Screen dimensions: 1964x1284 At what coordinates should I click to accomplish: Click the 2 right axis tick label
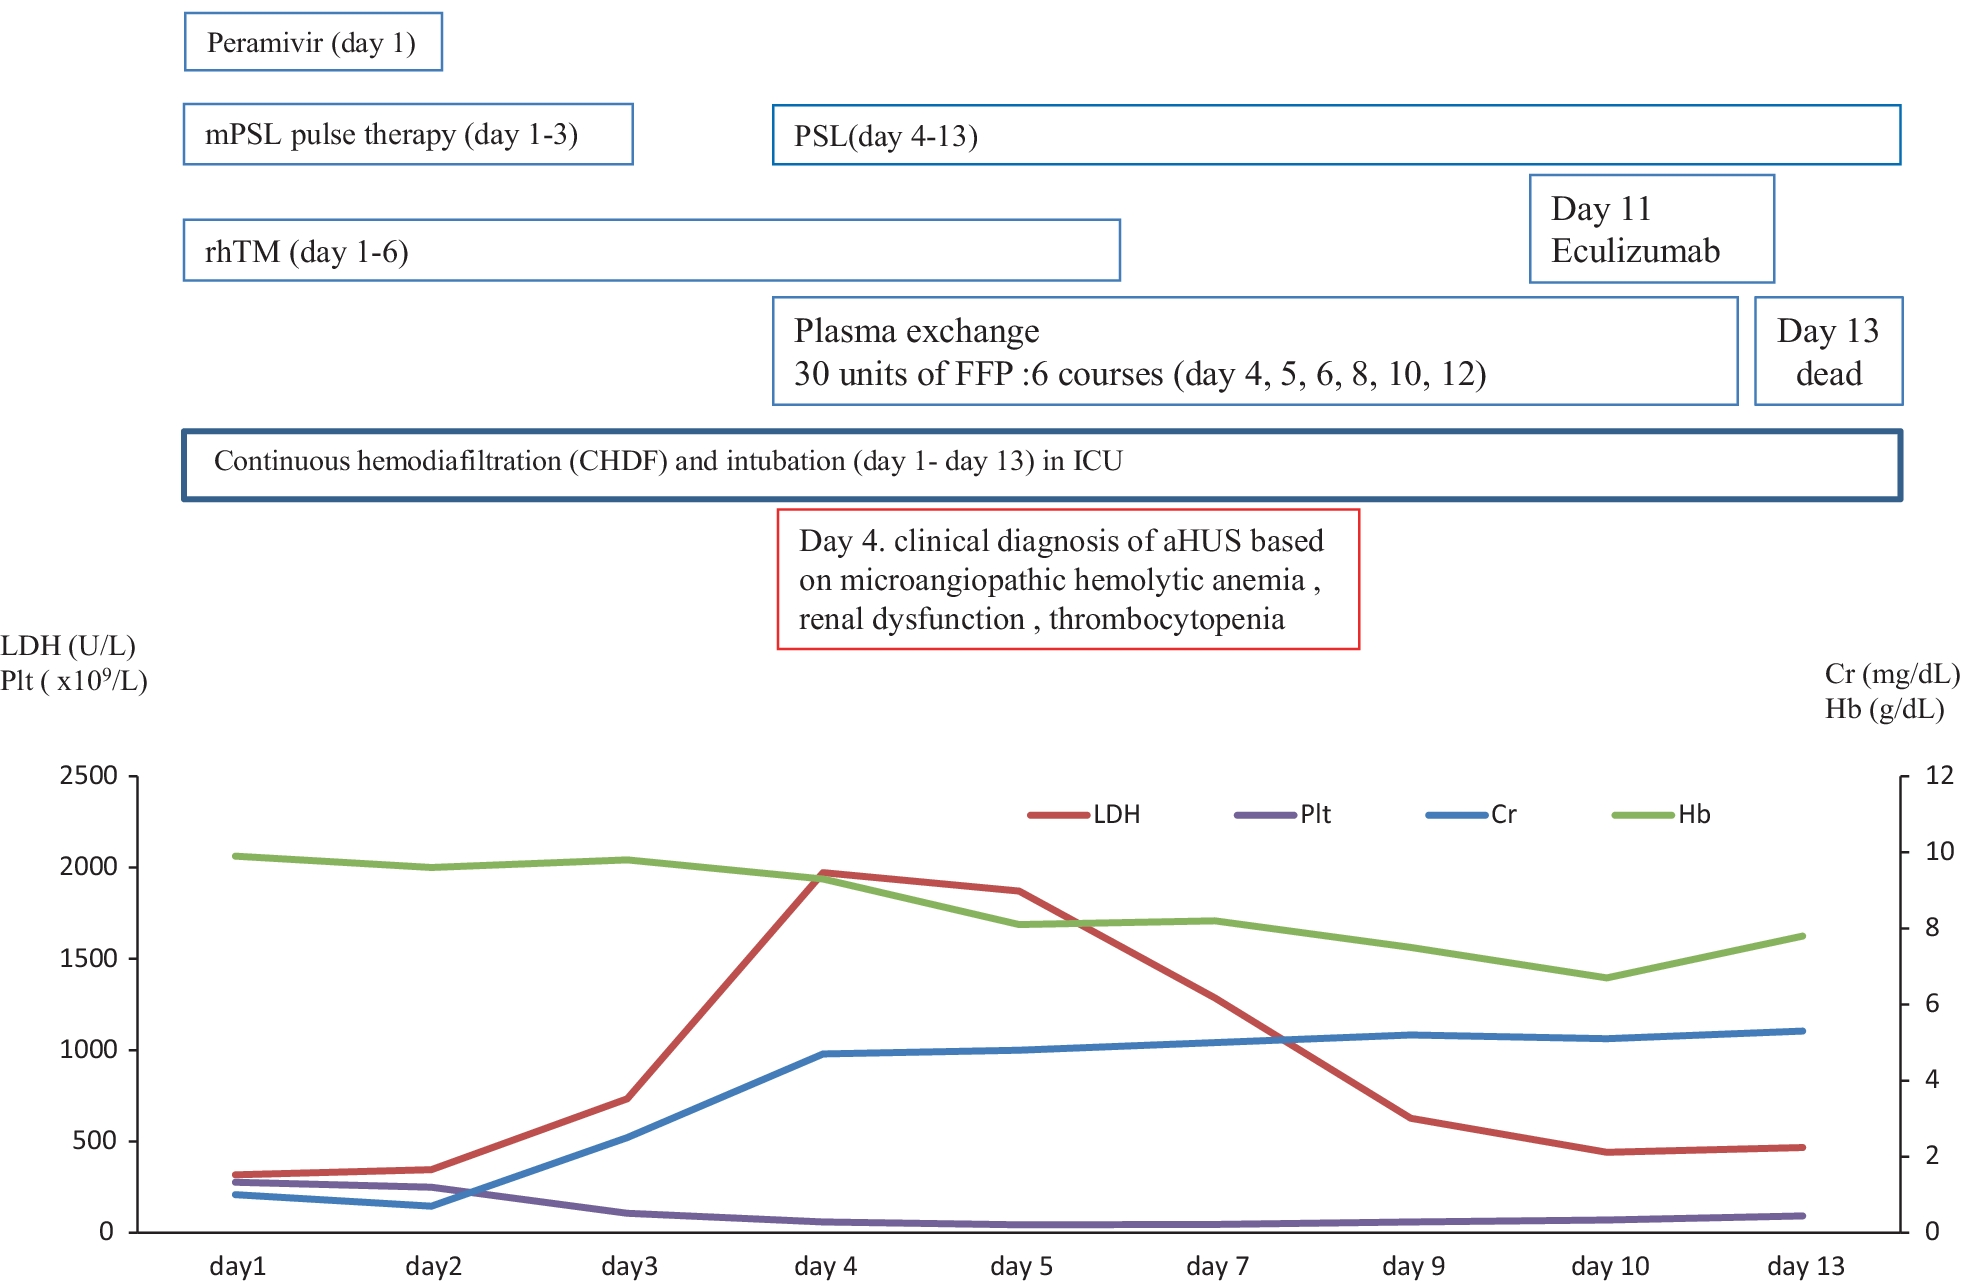click(1933, 1156)
